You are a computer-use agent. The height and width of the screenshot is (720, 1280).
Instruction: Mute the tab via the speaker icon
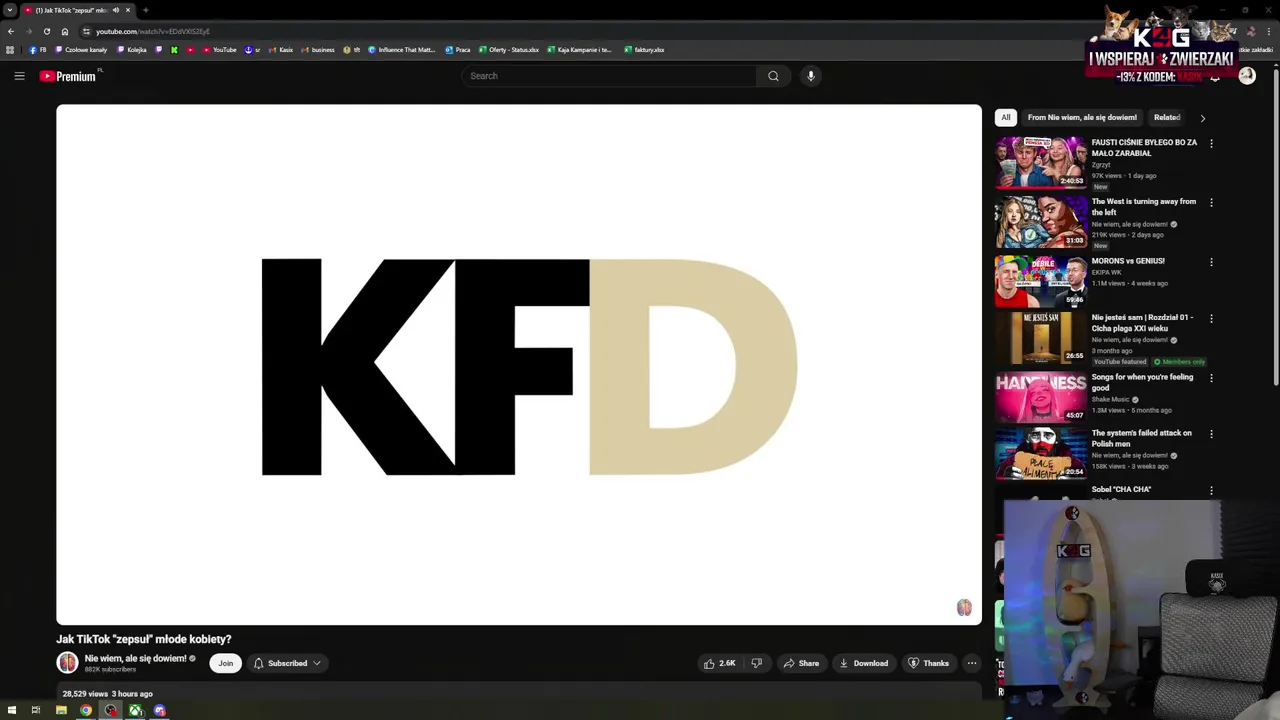click(115, 10)
